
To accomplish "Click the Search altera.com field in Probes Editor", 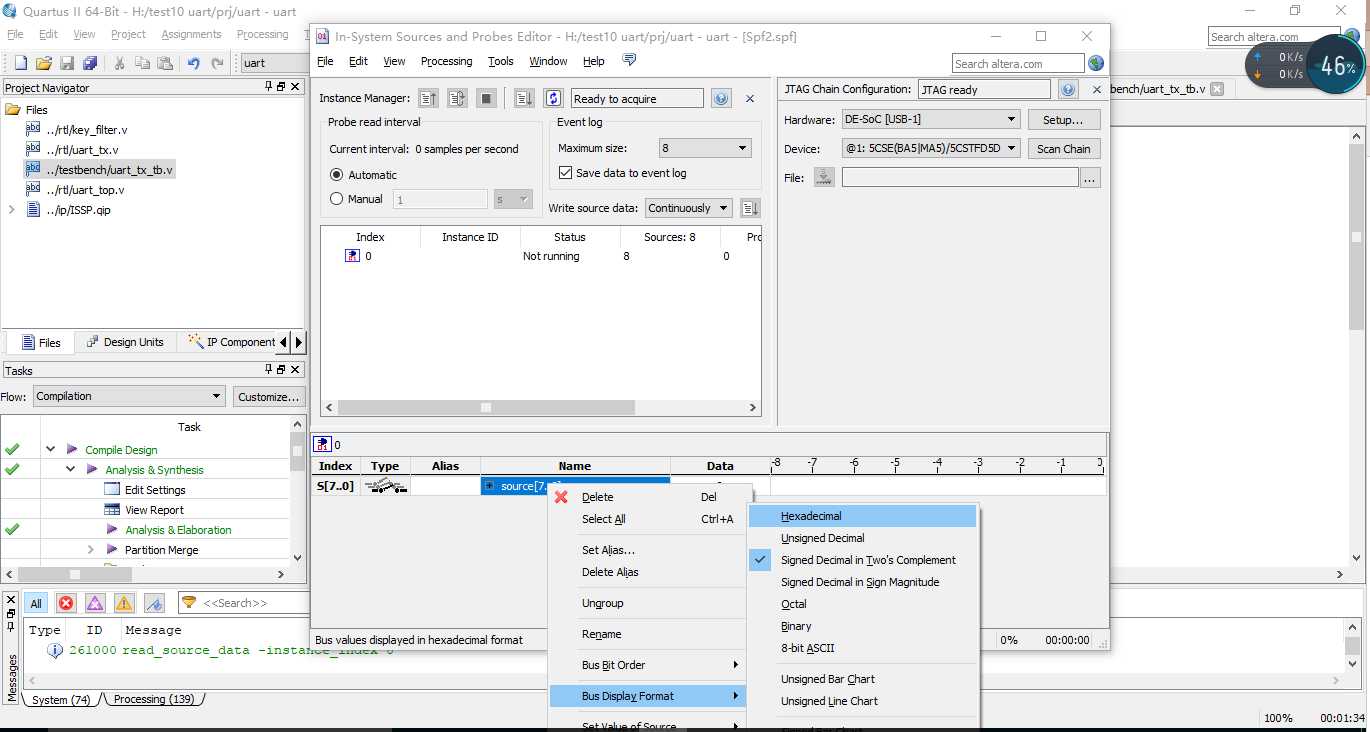I will tap(1017, 63).
